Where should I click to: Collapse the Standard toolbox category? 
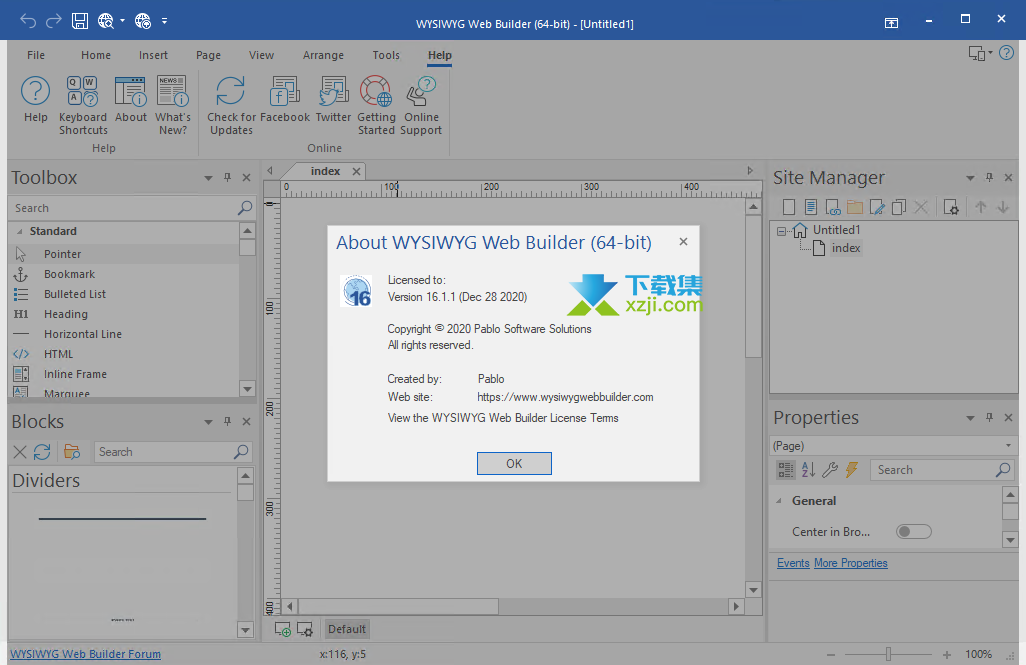(18, 231)
